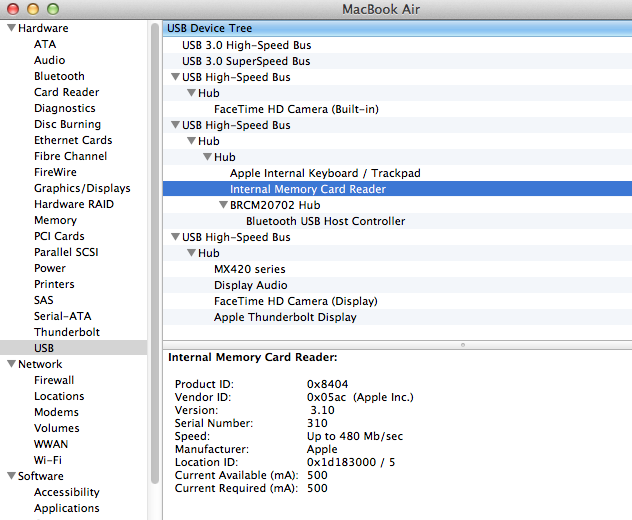This screenshot has width=632, height=520.
Task: Open the Bluetooth hardware section
Action: click(59, 76)
